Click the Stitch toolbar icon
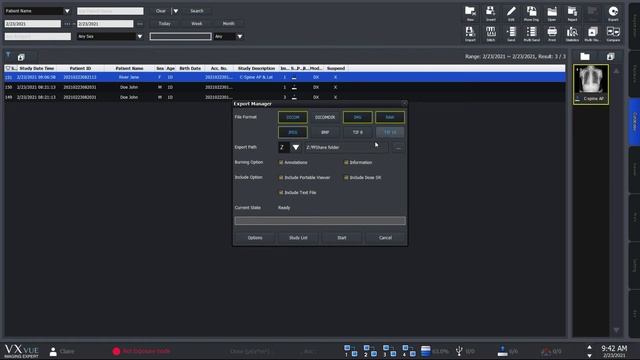640x360 pixels. (491, 33)
